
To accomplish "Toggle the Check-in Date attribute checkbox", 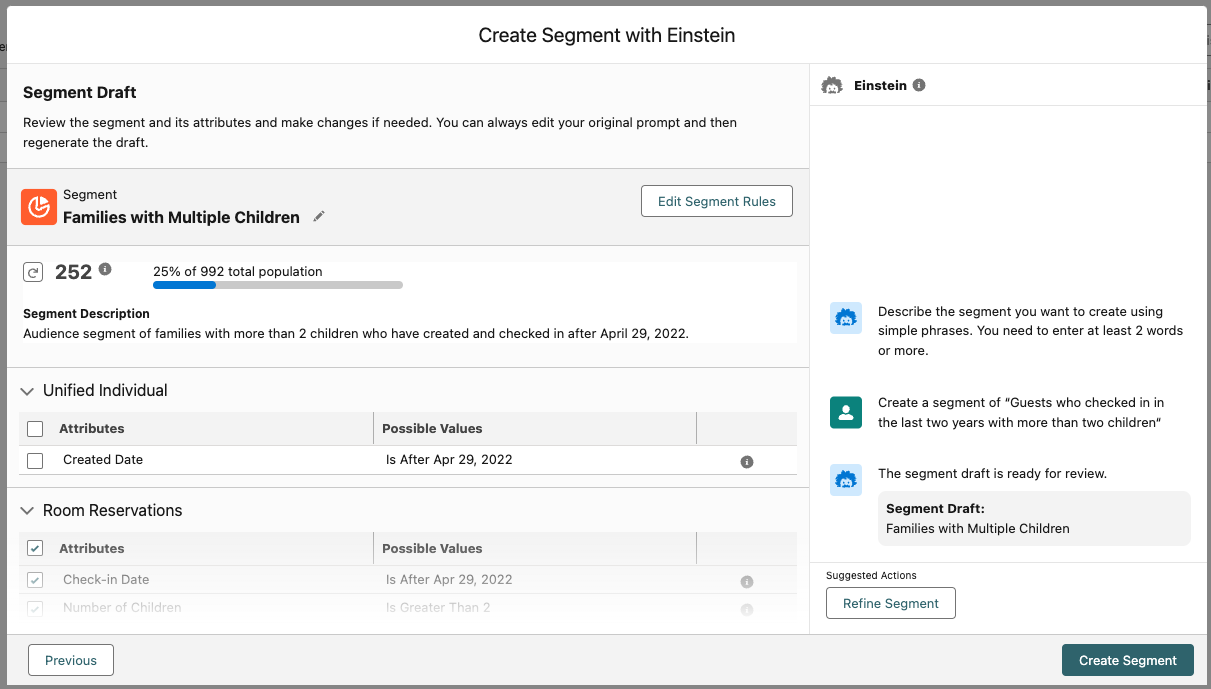I will pos(35,580).
